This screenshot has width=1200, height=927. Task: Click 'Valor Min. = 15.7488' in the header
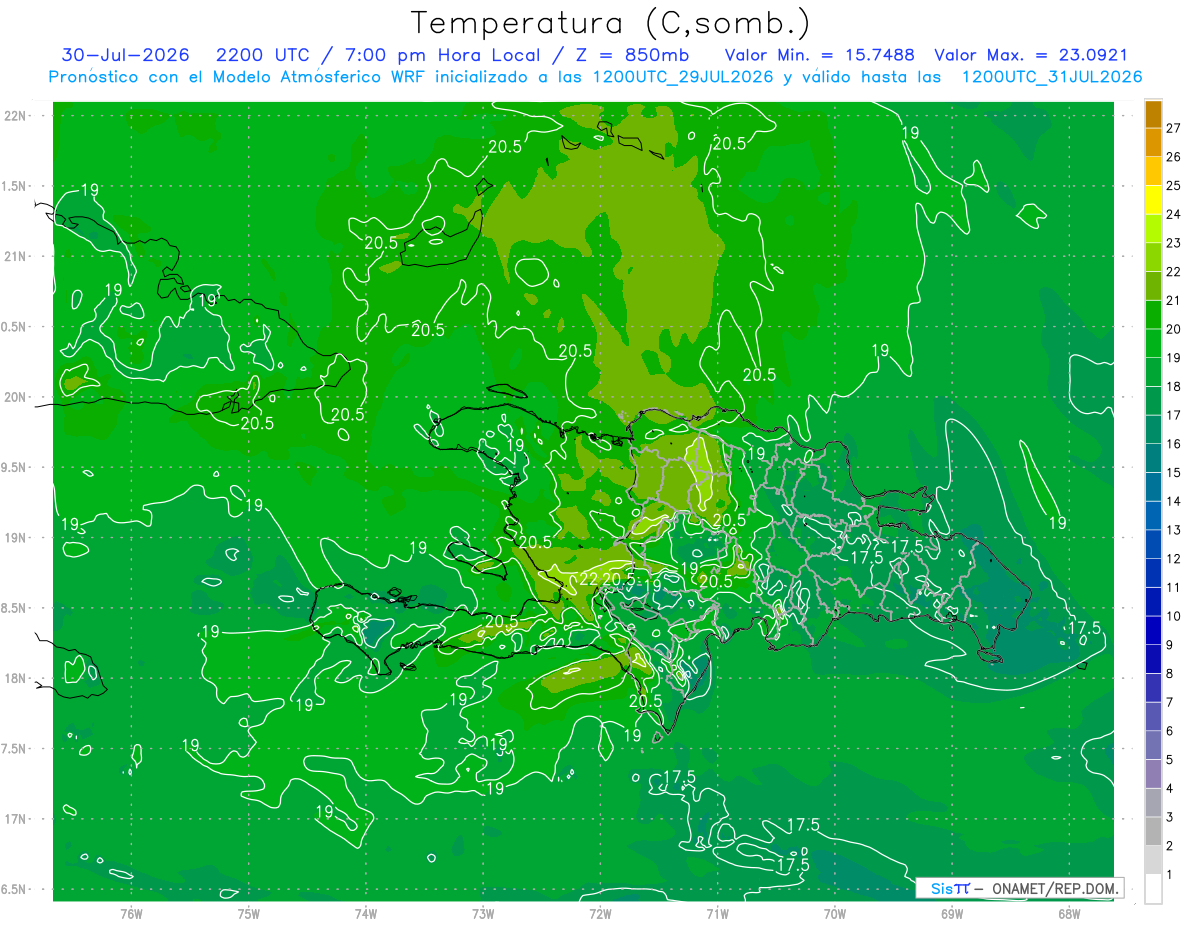[820, 55]
